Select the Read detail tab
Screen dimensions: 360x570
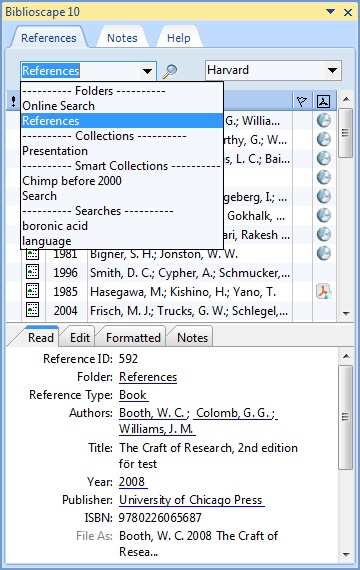41,338
